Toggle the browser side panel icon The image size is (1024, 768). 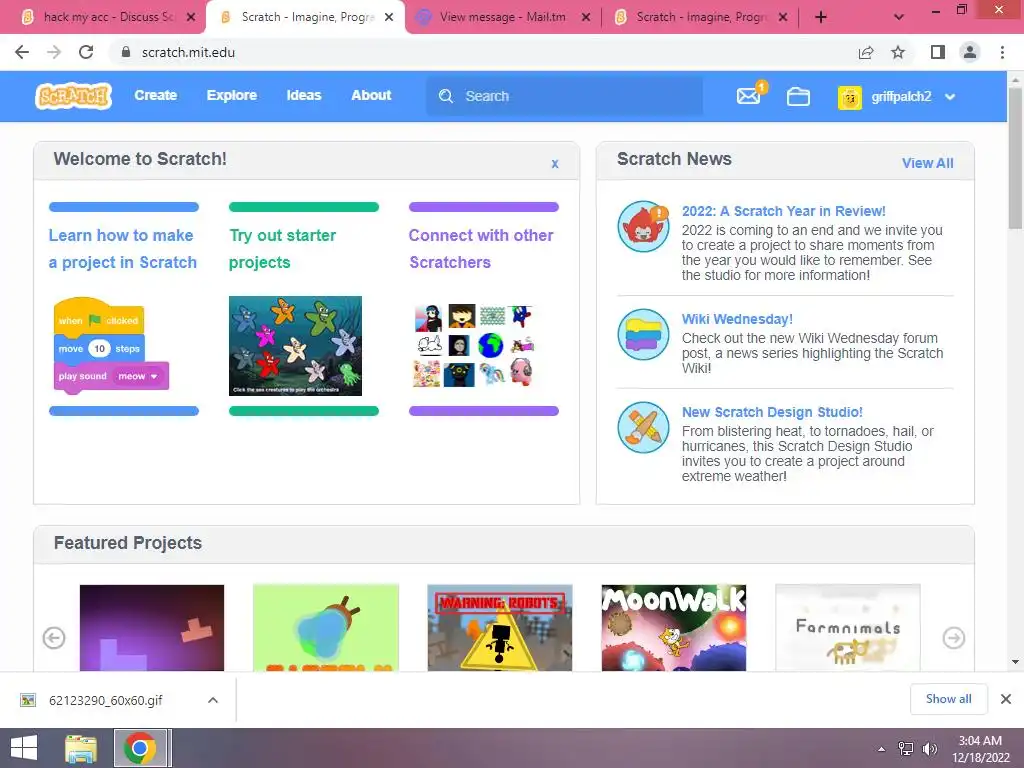(938, 52)
